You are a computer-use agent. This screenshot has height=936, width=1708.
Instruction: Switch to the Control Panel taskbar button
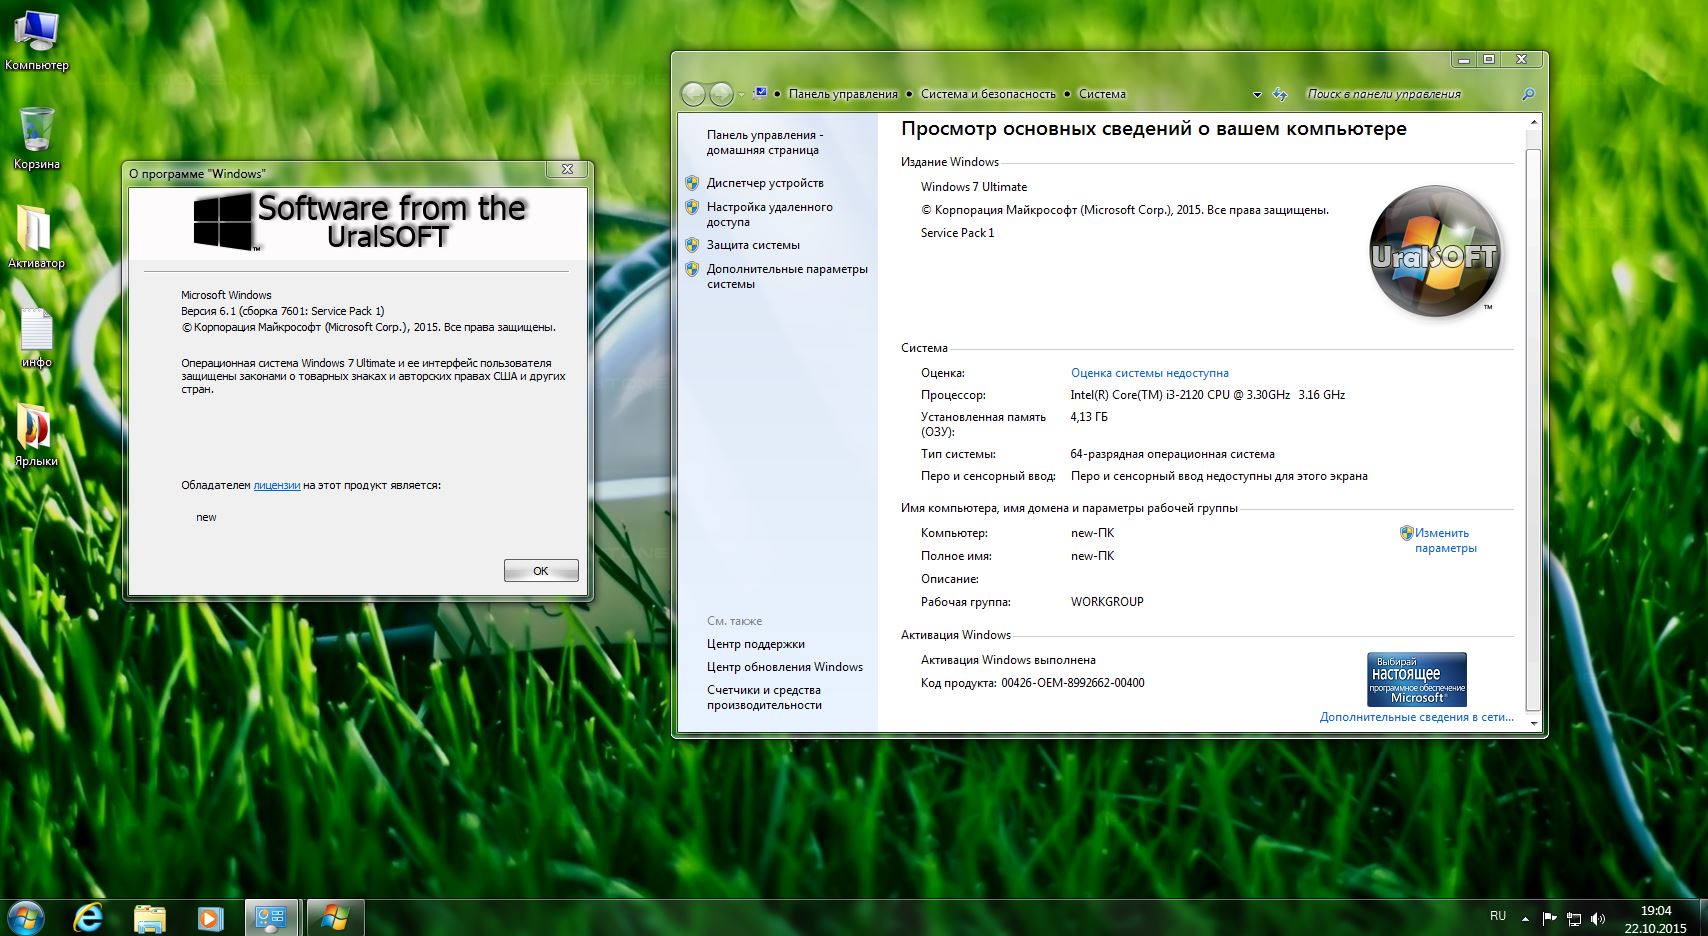click(x=271, y=918)
